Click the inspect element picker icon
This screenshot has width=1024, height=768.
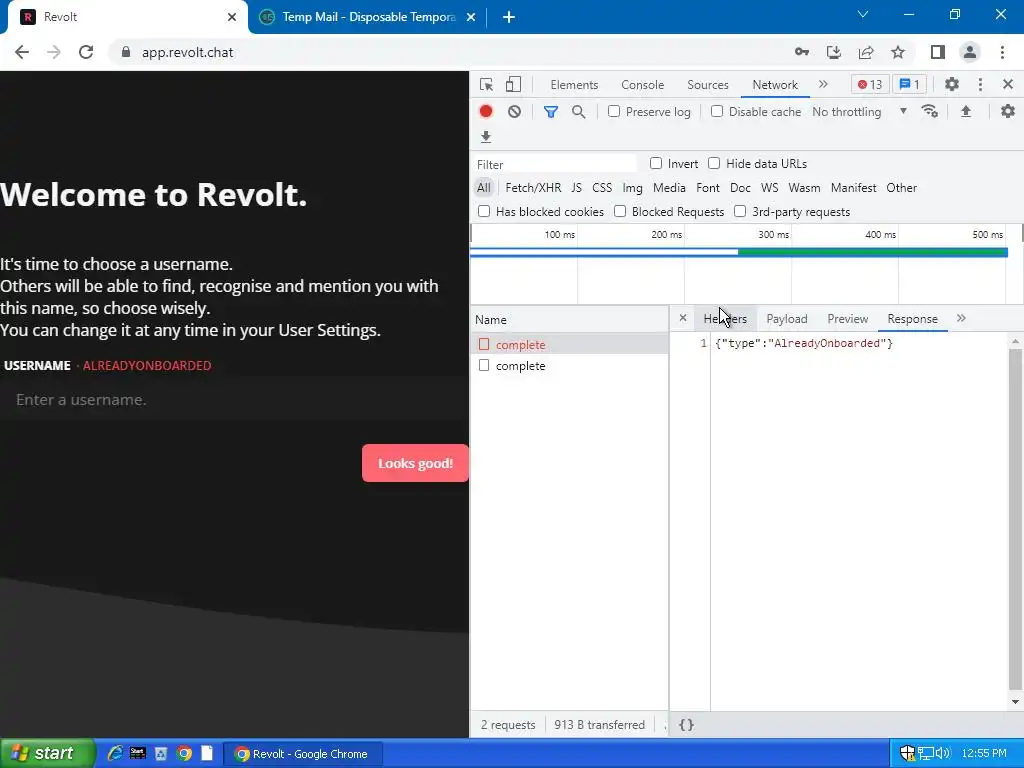[x=486, y=84]
